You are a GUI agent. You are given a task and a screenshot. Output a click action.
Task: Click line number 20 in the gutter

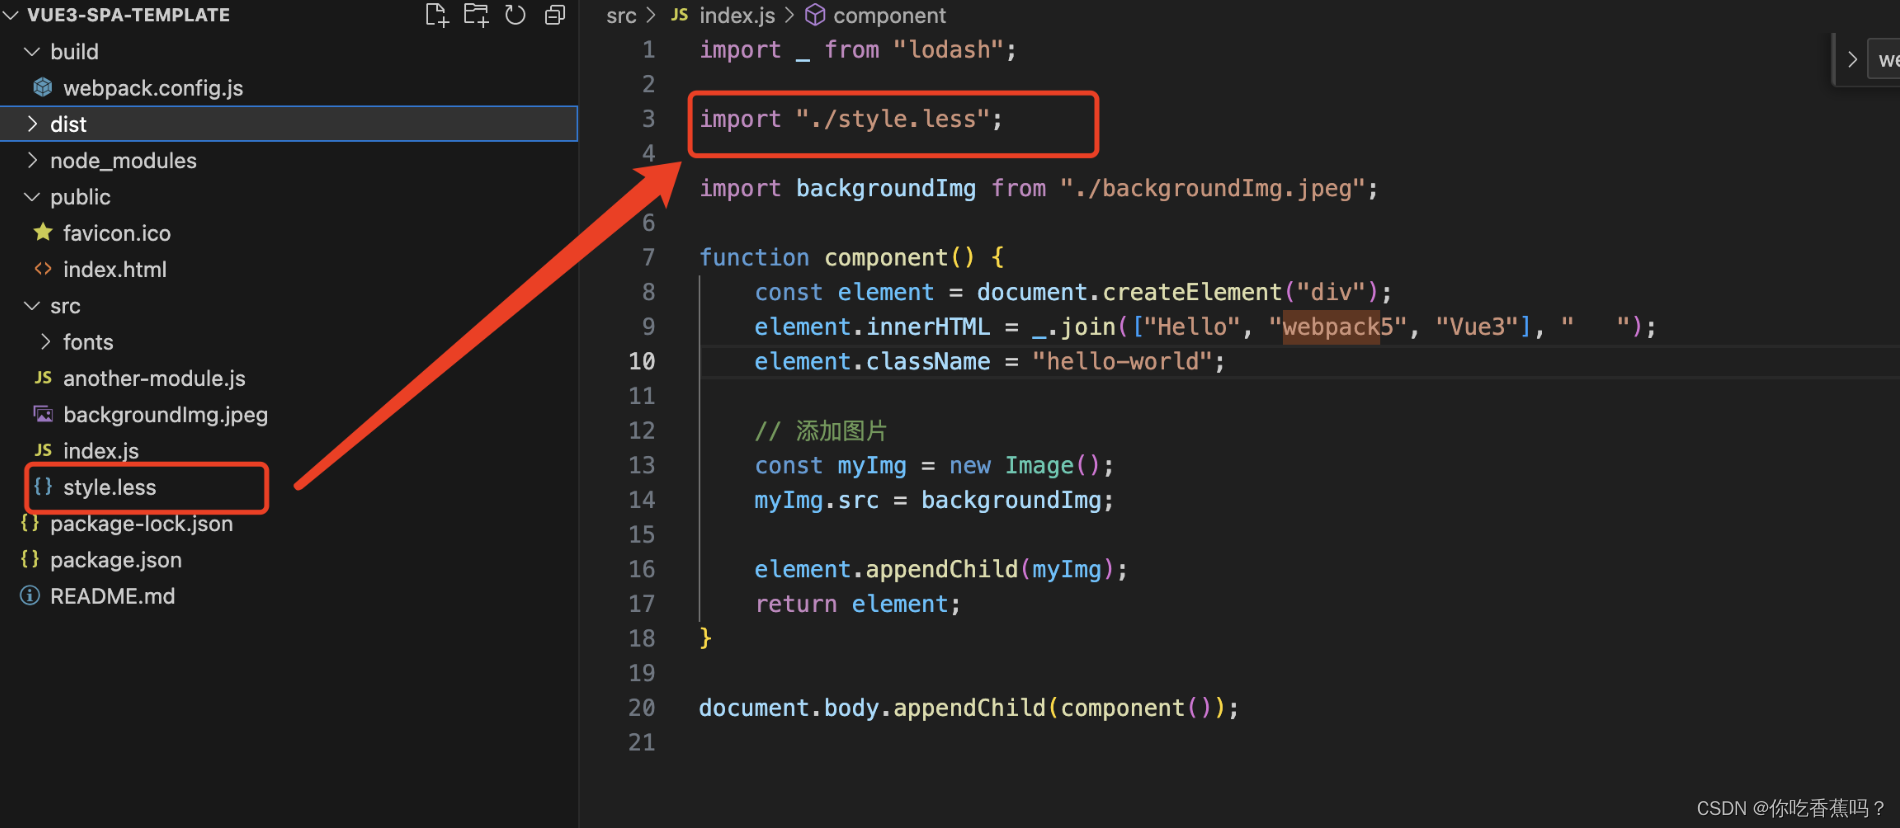641,707
